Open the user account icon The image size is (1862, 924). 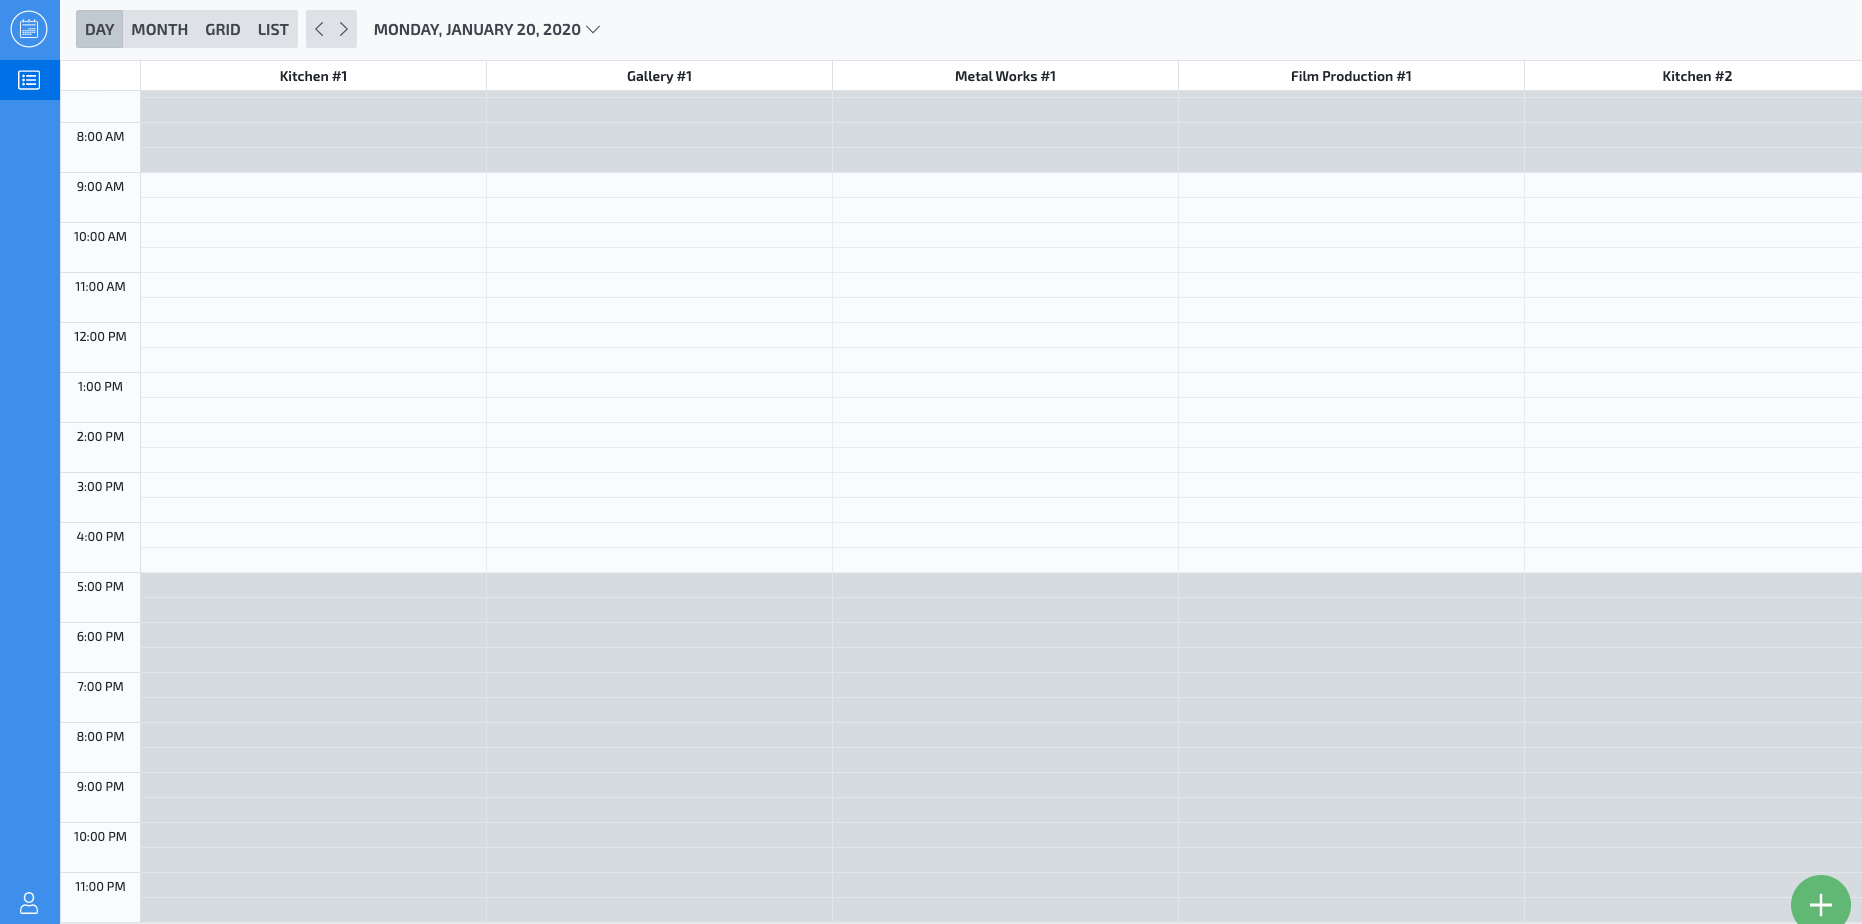(29, 903)
